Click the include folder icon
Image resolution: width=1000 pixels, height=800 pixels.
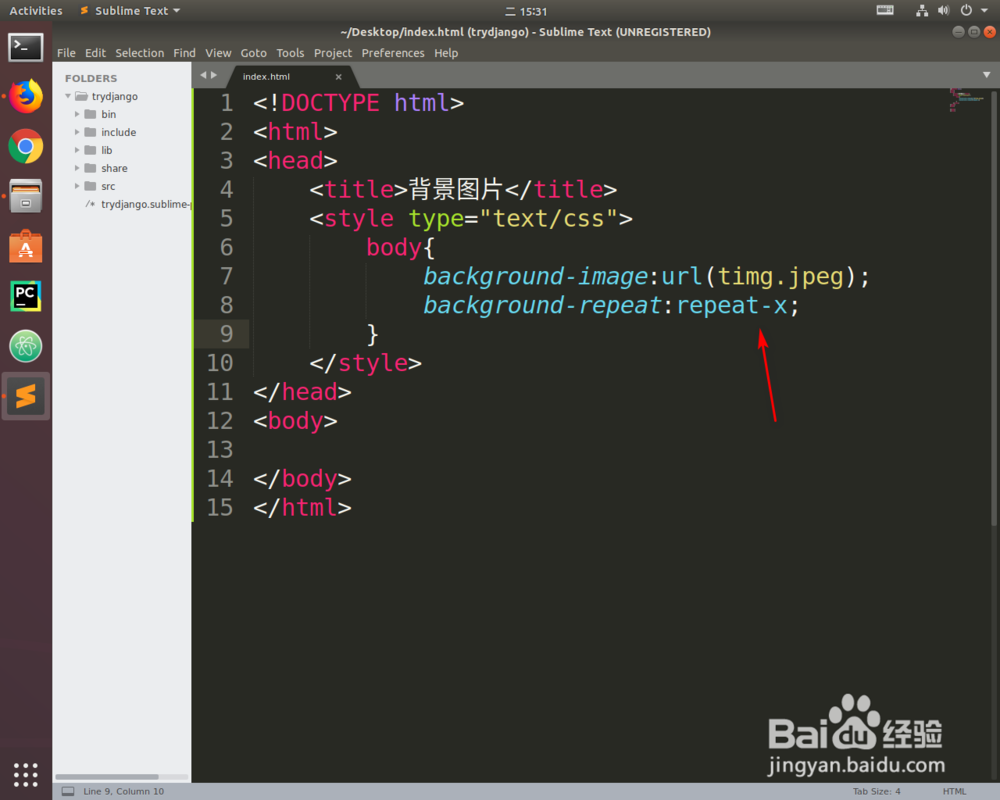[x=91, y=132]
